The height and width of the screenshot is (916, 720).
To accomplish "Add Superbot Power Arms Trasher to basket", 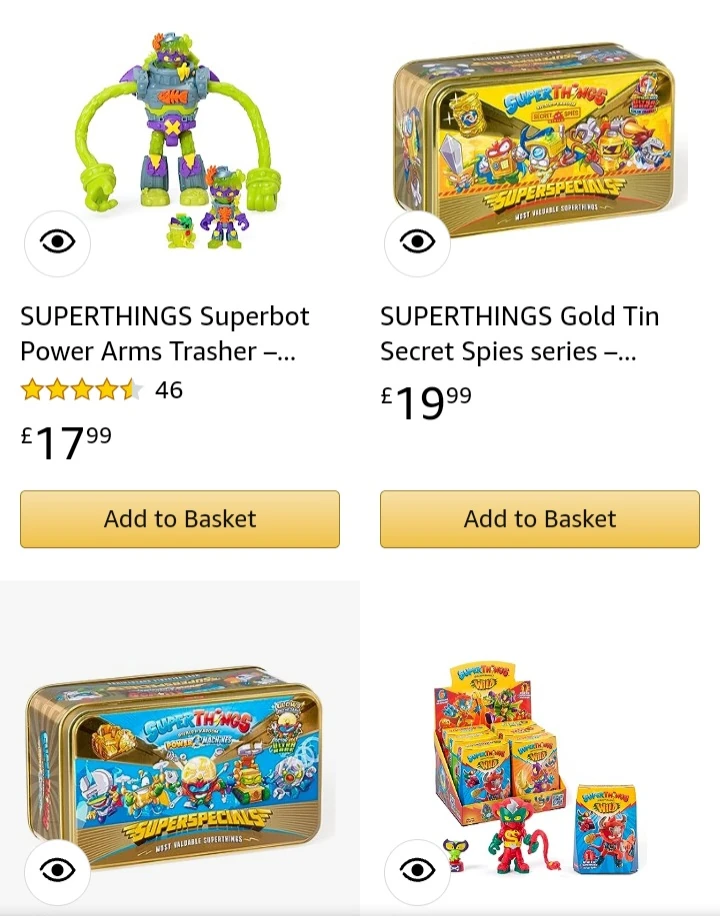I will (180, 519).
